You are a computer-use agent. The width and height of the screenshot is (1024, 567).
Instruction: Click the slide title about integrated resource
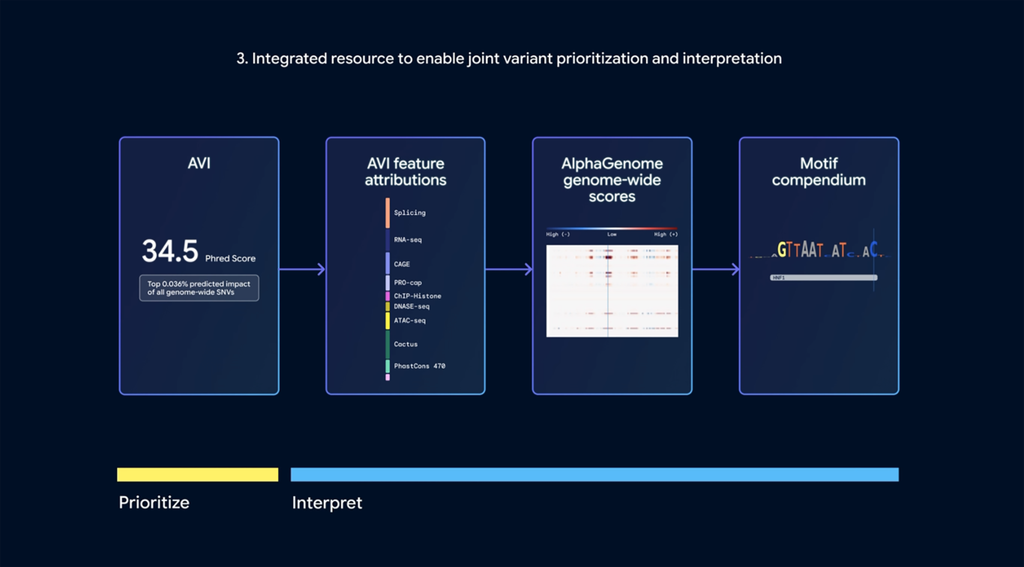509,59
